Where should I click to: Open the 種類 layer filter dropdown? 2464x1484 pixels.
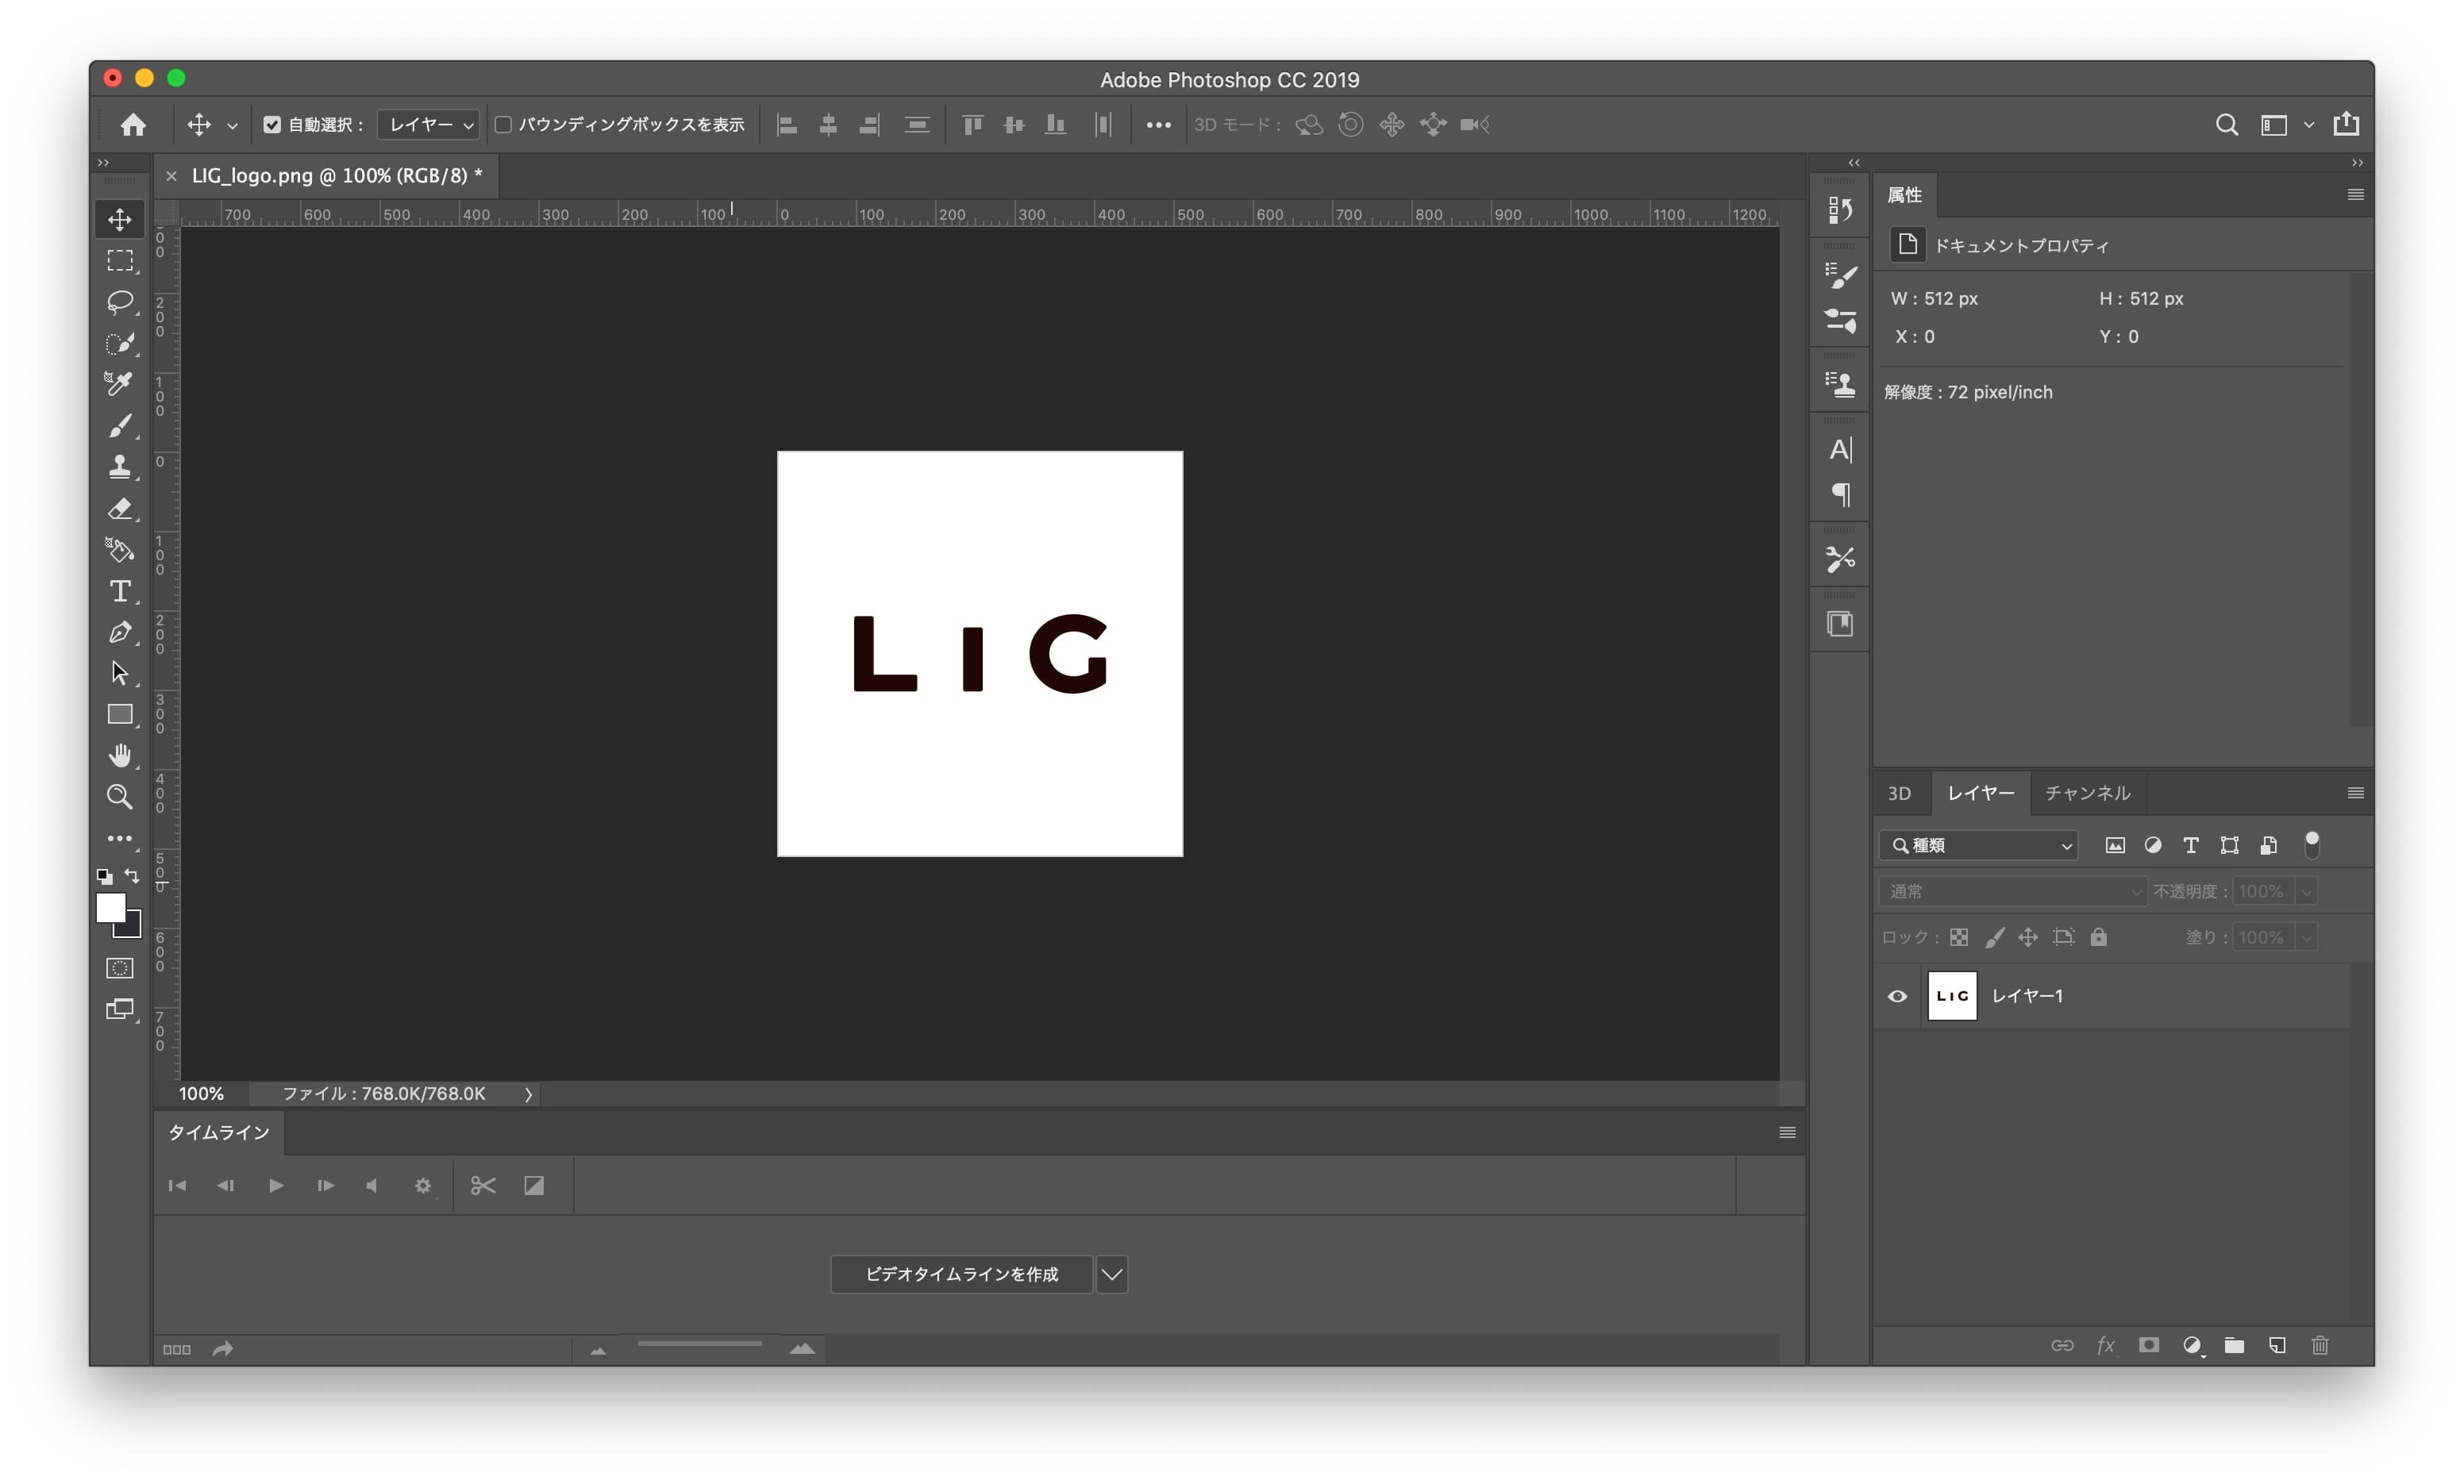(x=1979, y=846)
